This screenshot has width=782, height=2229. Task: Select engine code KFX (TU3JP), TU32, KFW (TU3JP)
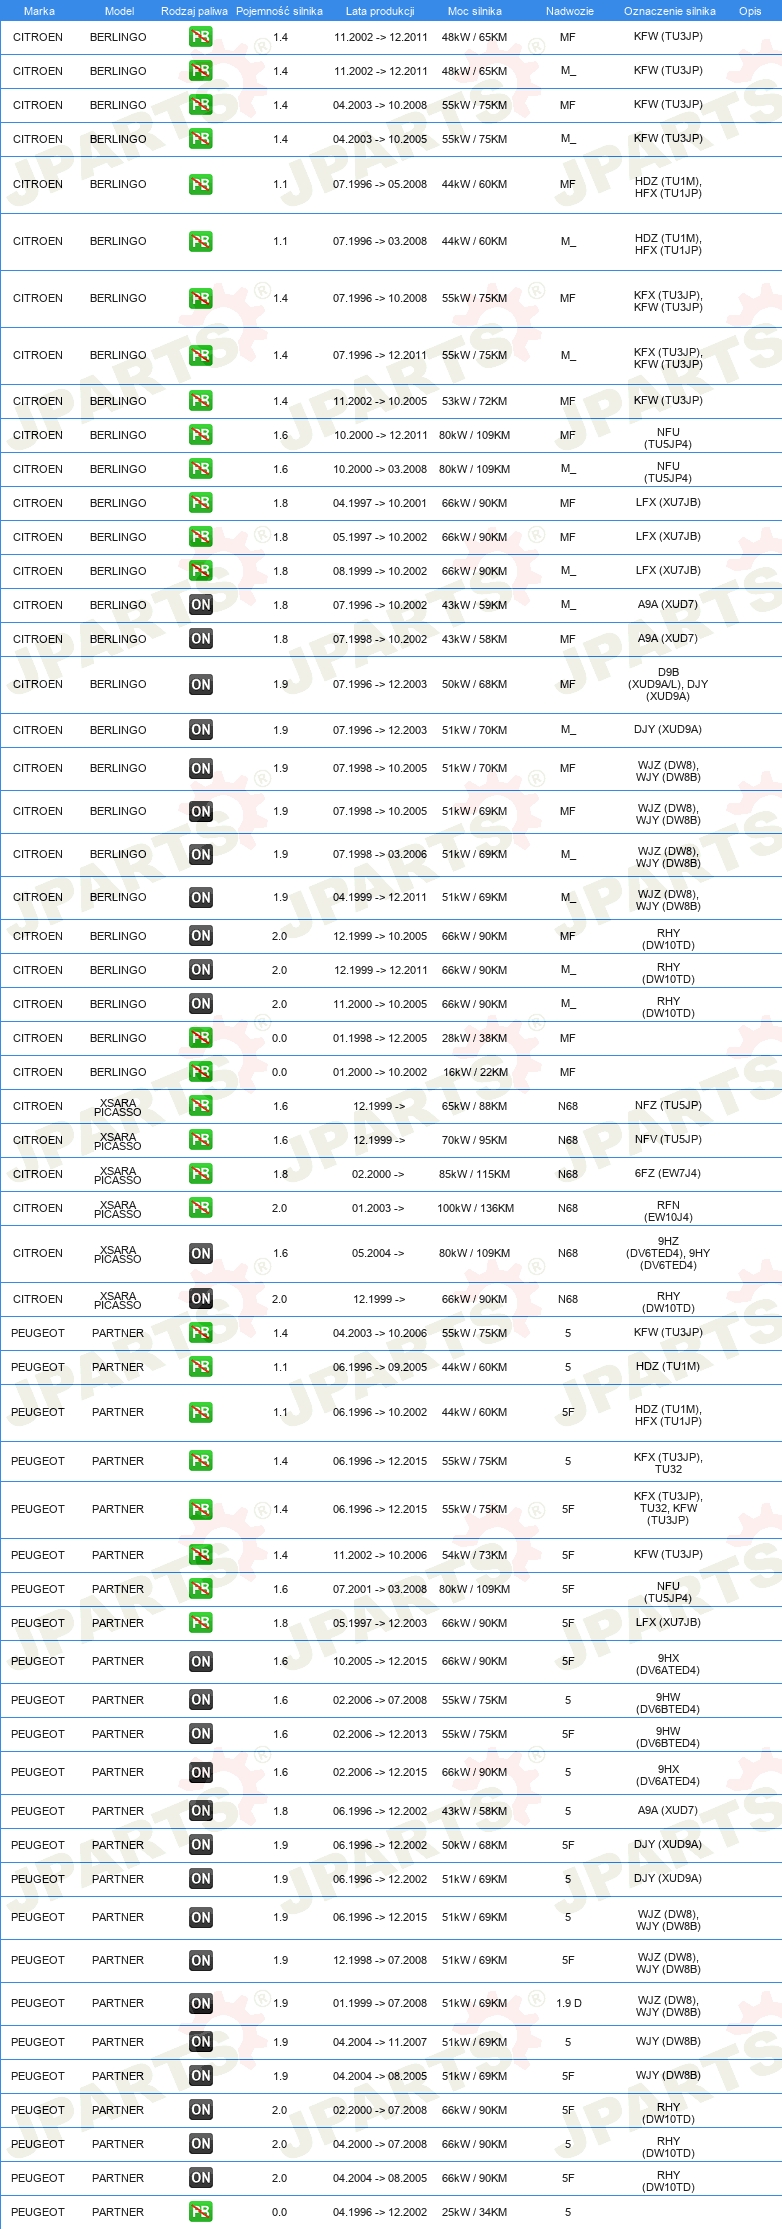click(668, 1509)
